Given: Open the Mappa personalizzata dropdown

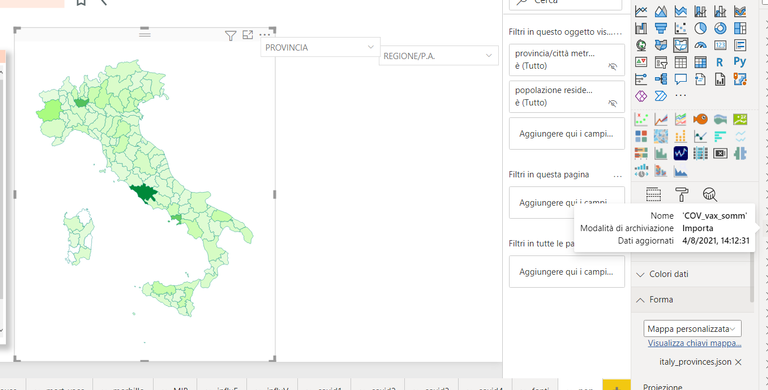Looking at the screenshot, I should 692,329.
